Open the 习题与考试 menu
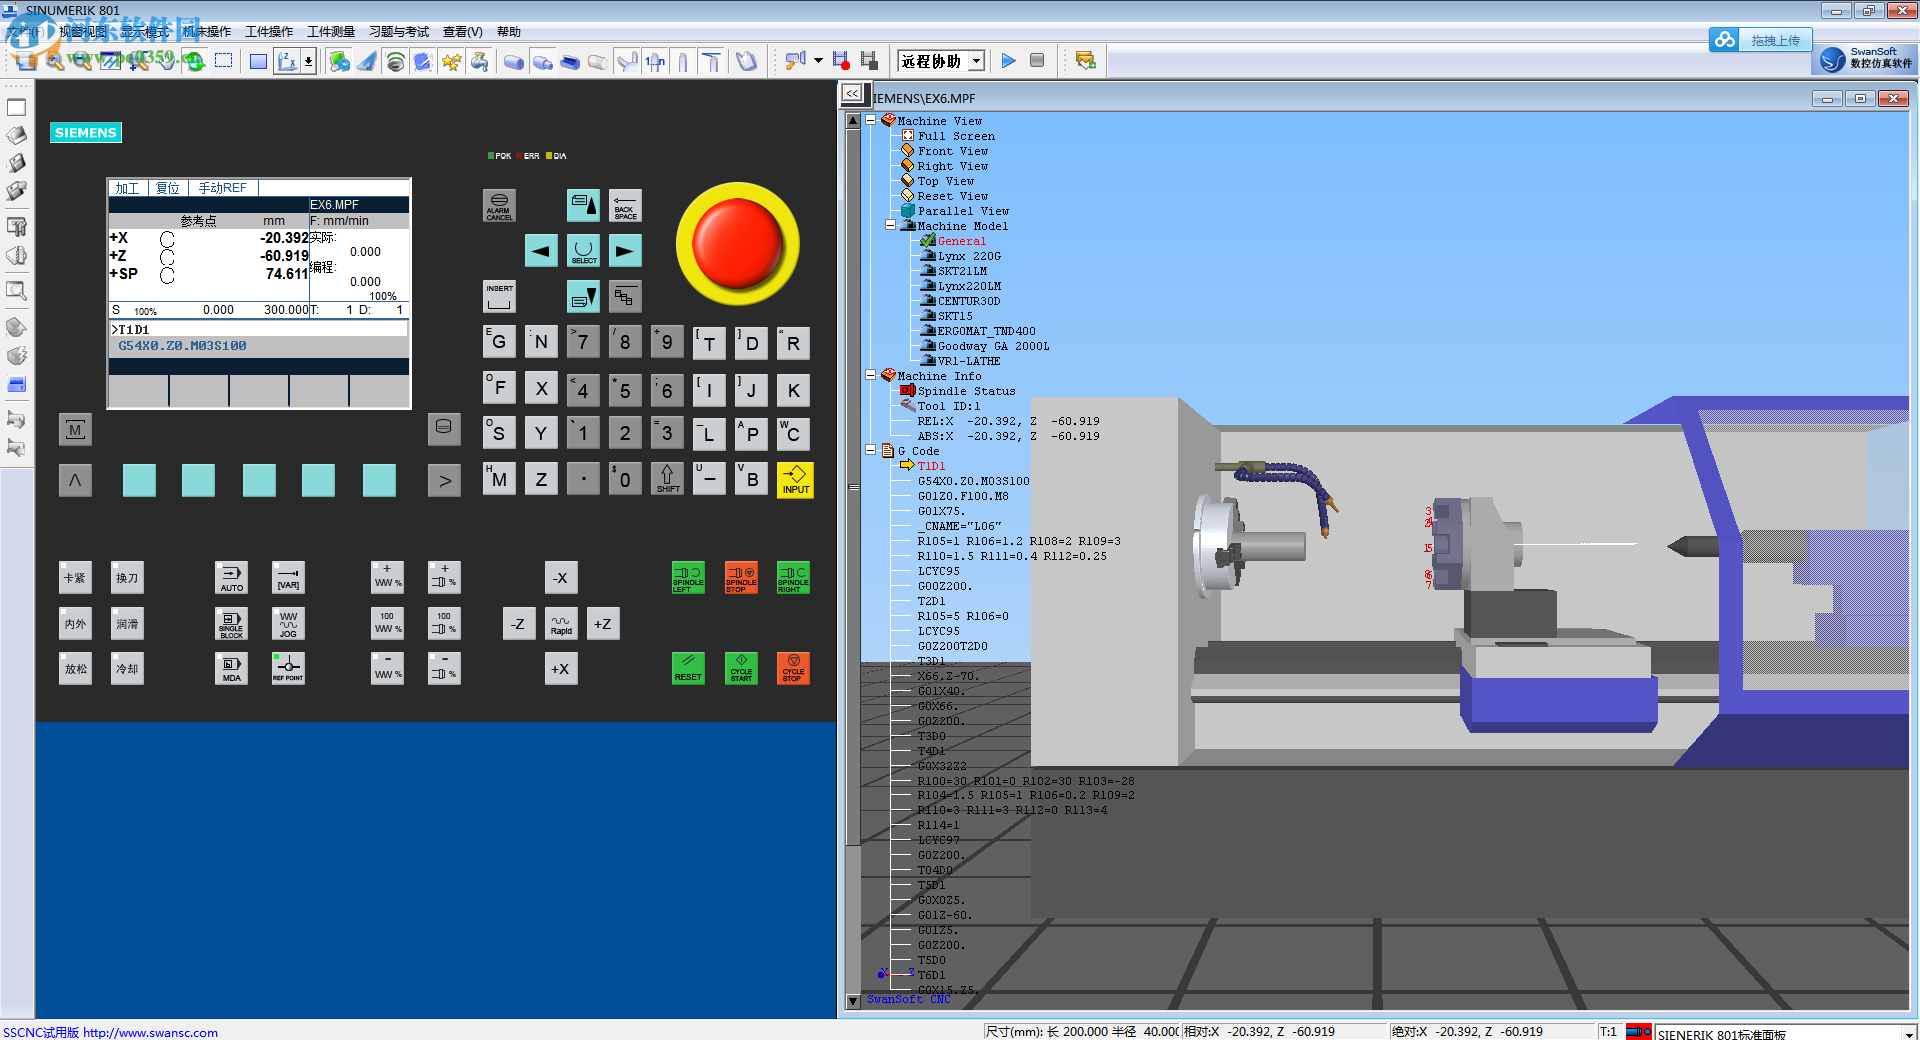The image size is (1920, 1040). (399, 32)
